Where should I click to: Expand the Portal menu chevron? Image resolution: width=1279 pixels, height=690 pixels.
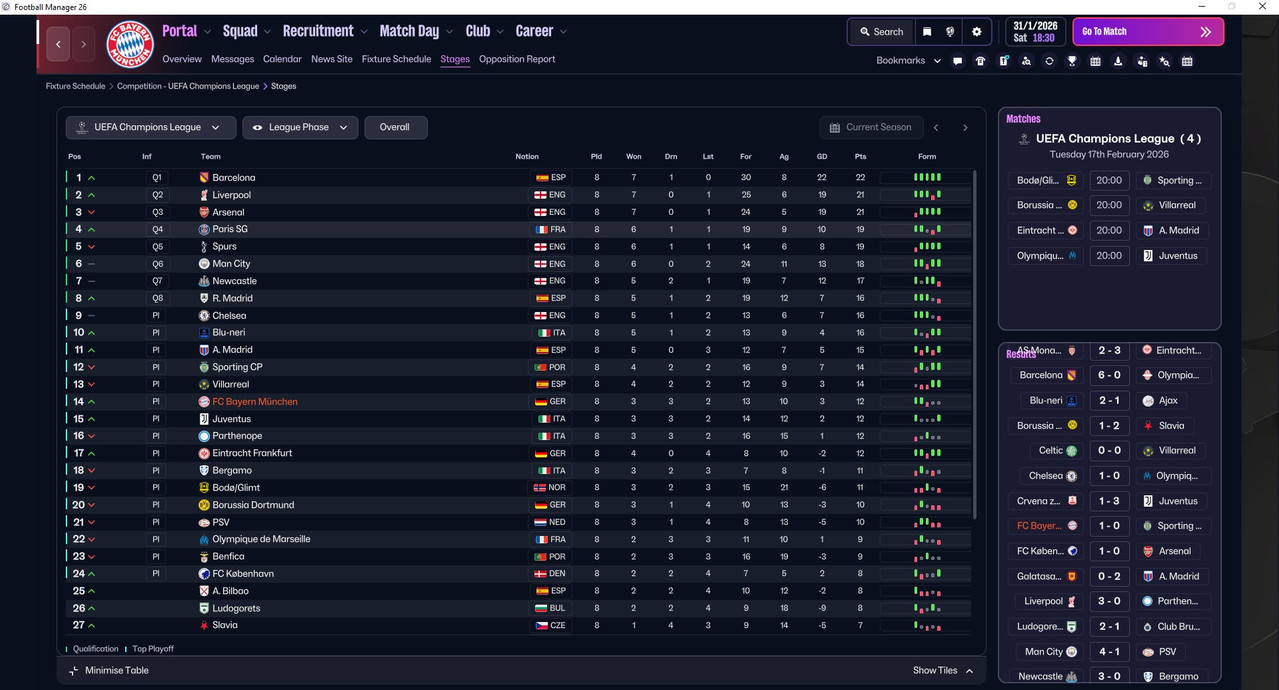208,32
